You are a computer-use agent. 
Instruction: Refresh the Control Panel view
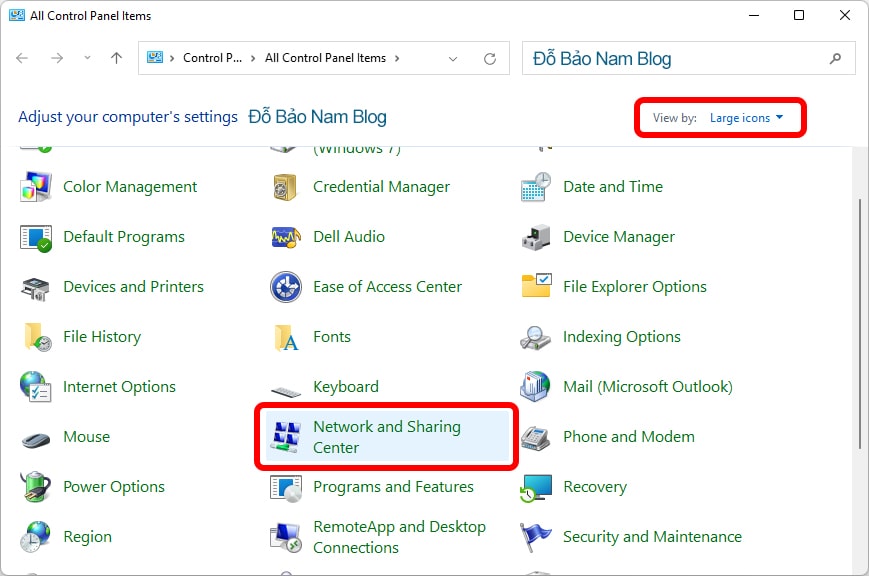[x=490, y=58]
